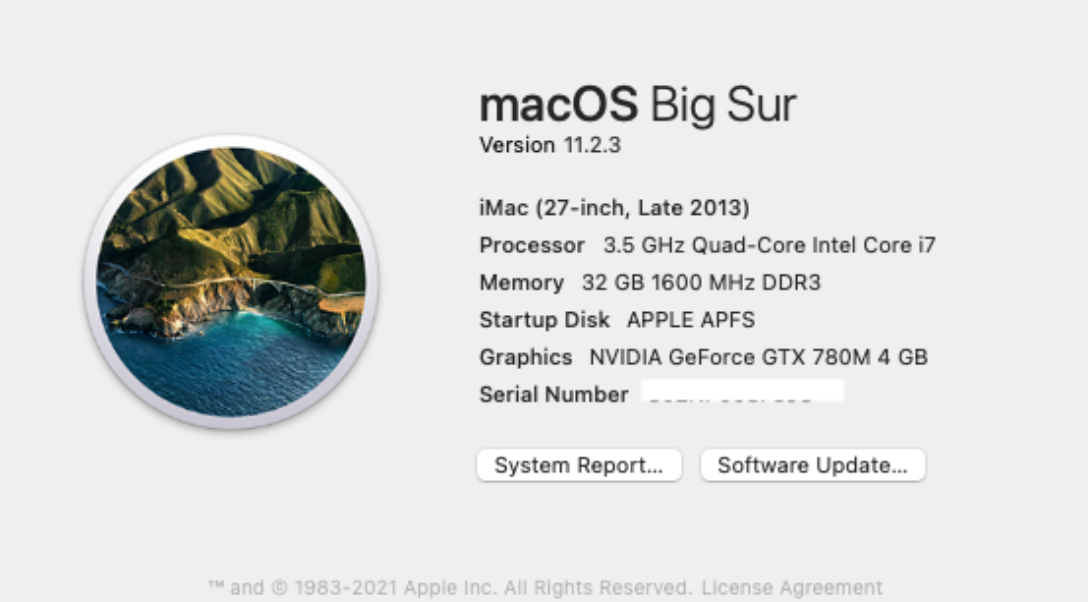1088x602 pixels.
Task: Click the macOS Big Sur landscape icon
Action: click(231, 282)
